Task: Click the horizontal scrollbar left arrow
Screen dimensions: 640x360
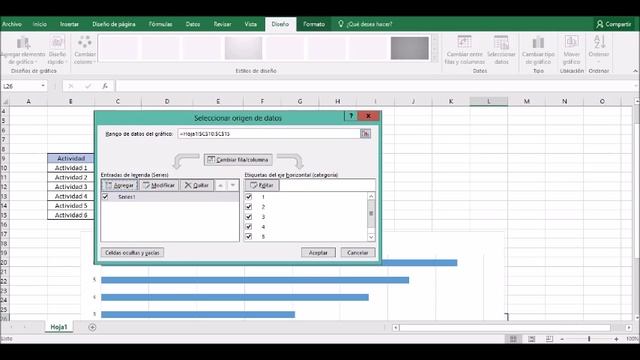Action: pyautogui.click(x=396, y=328)
